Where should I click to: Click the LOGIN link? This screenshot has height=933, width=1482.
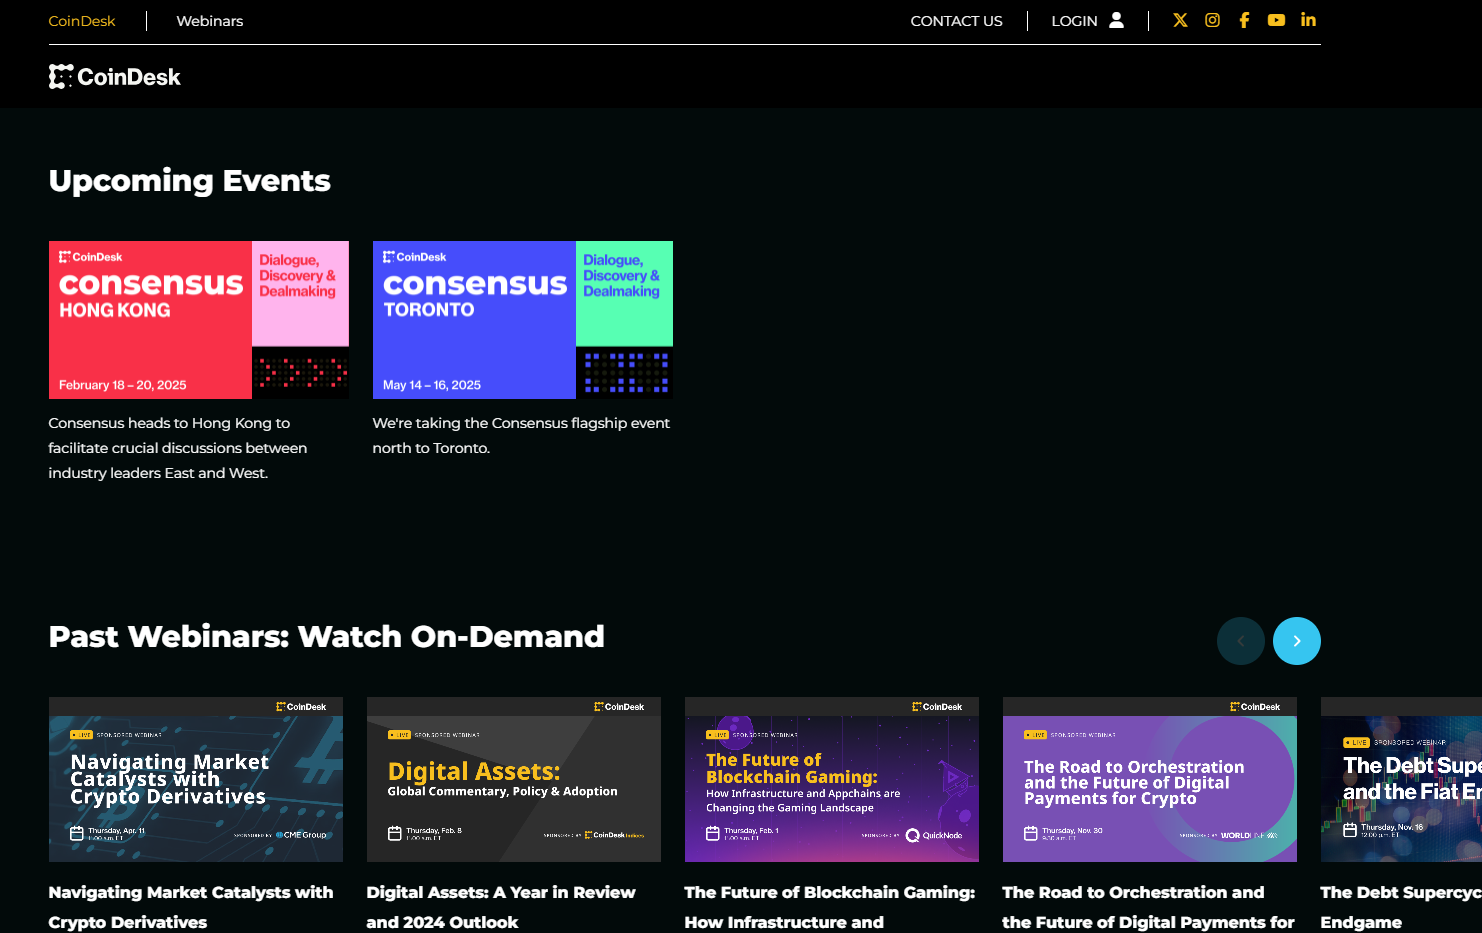pyautogui.click(x=1074, y=21)
